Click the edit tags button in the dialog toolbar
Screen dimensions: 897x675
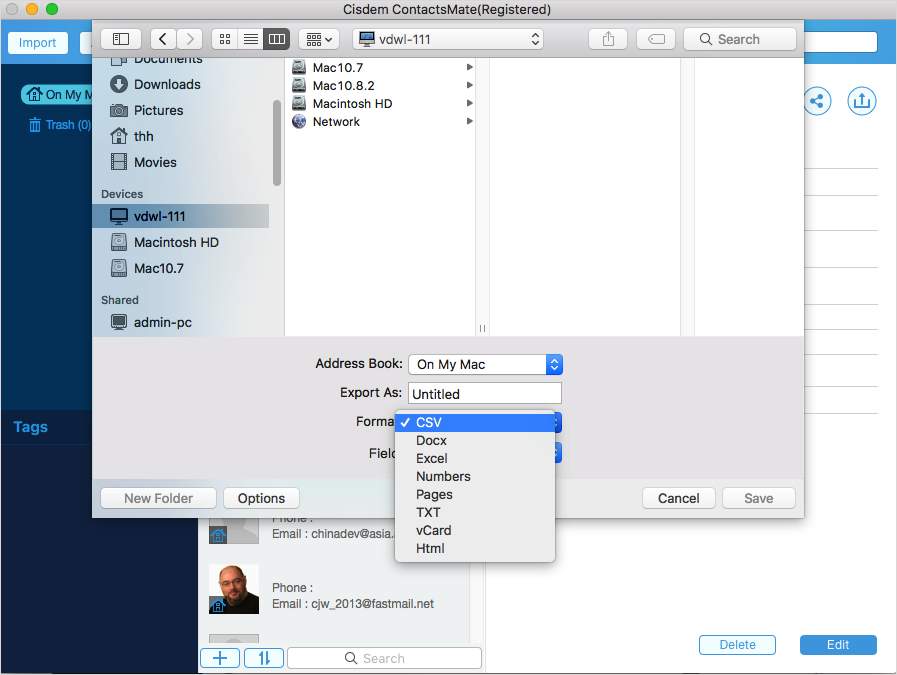(x=656, y=39)
